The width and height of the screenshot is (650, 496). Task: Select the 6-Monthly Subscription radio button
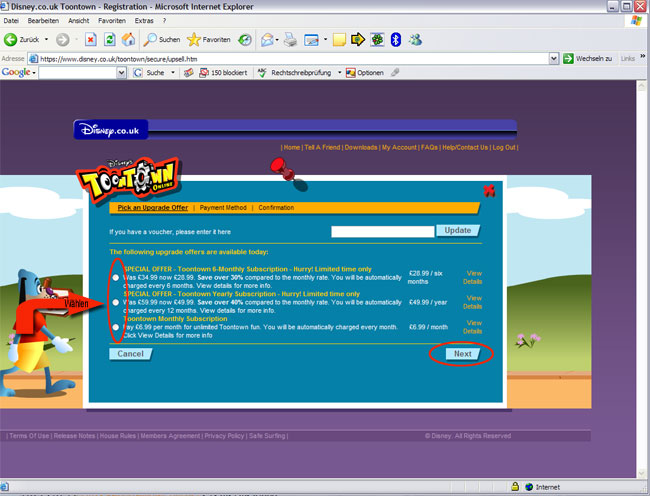(116, 278)
